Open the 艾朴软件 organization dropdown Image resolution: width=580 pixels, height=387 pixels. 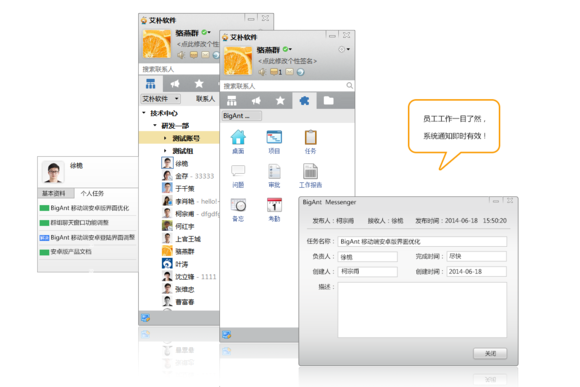[x=161, y=99]
